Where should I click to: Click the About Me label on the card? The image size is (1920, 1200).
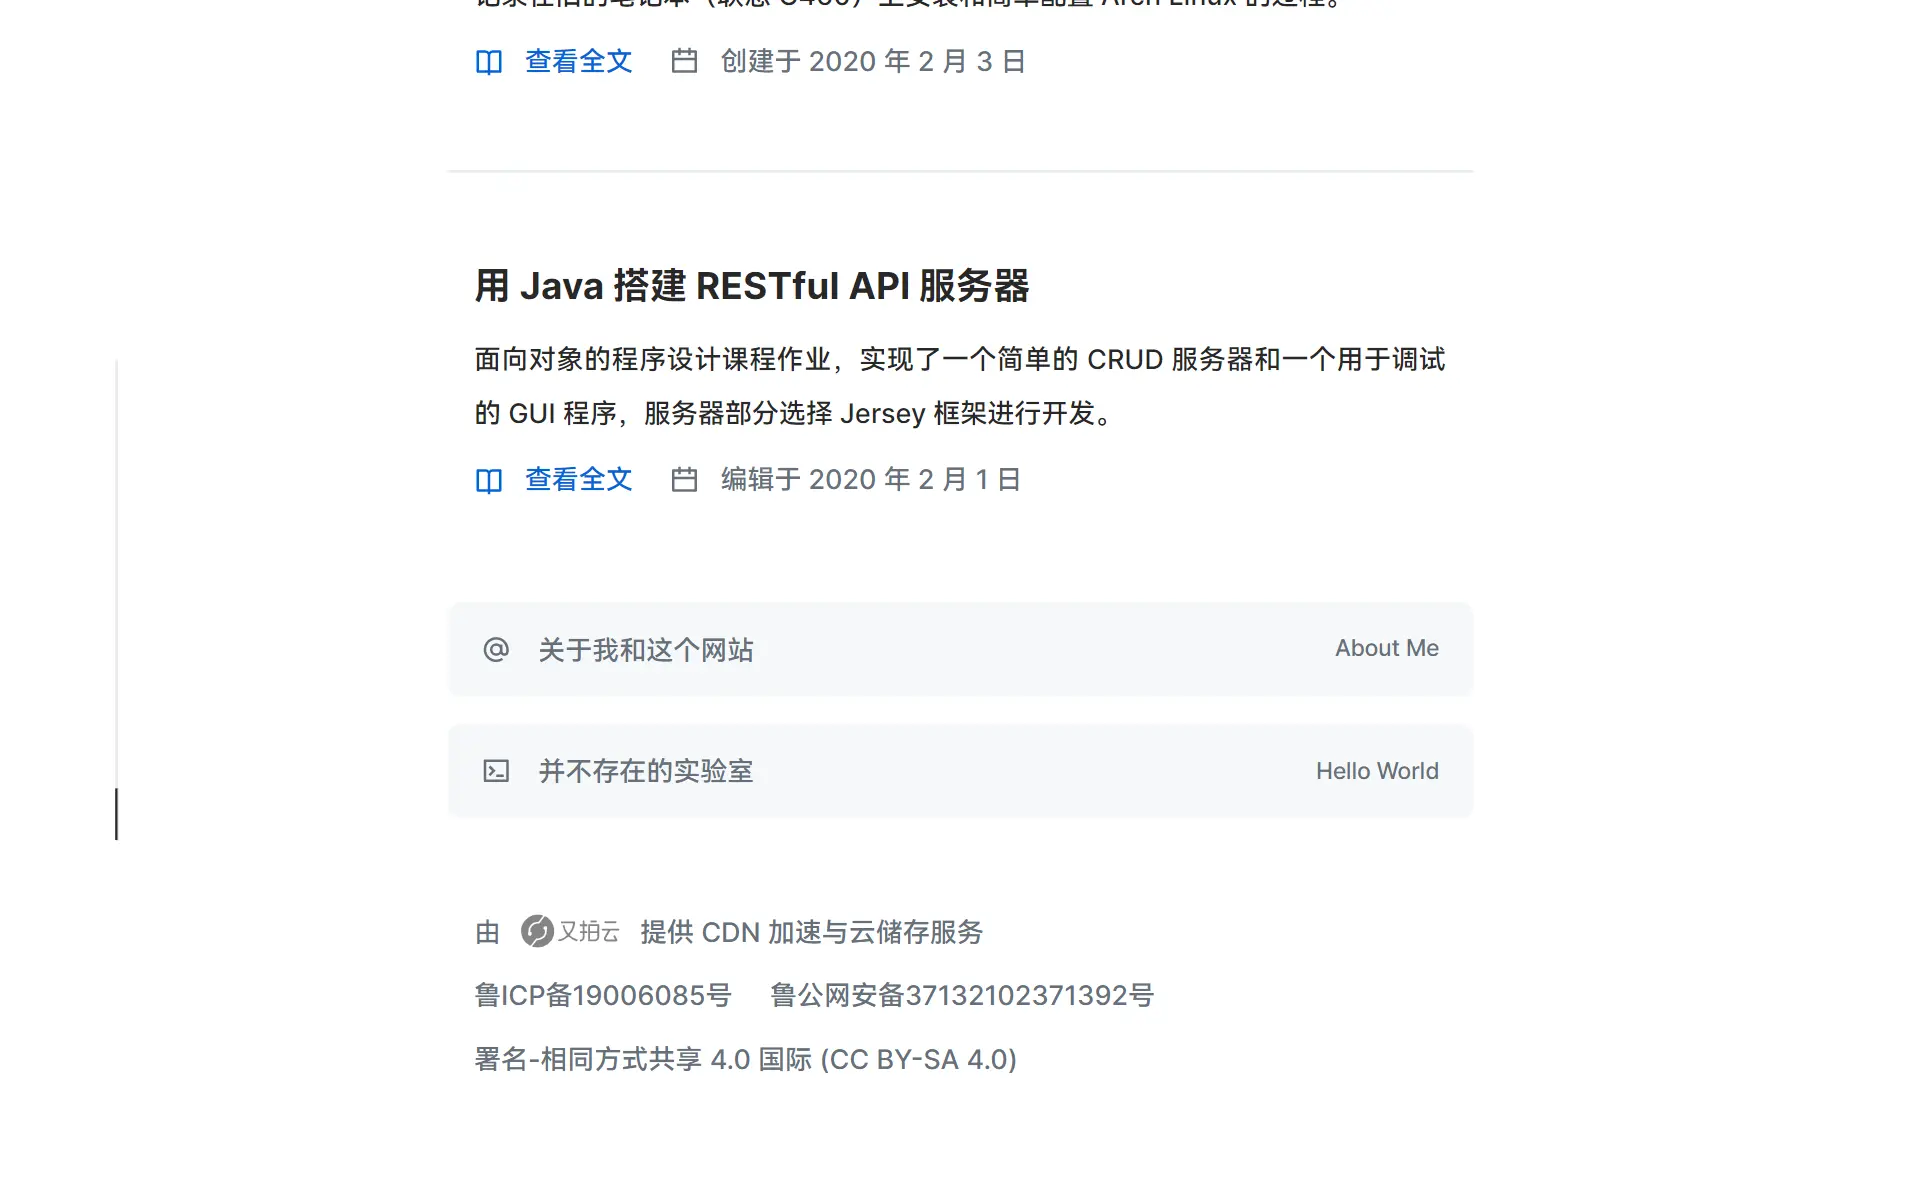[1386, 648]
